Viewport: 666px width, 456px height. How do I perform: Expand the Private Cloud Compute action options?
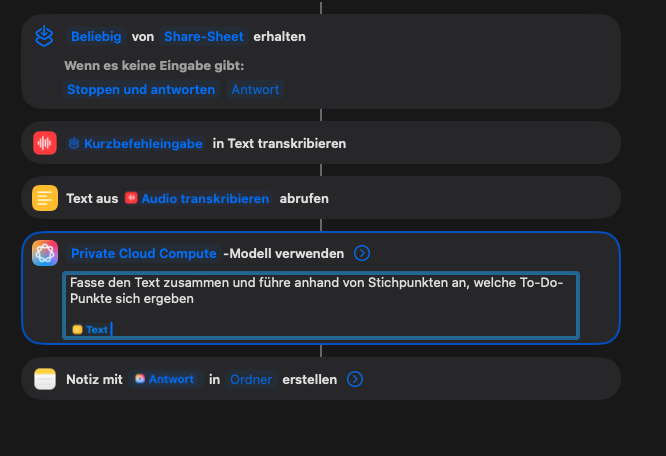click(x=363, y=253)
